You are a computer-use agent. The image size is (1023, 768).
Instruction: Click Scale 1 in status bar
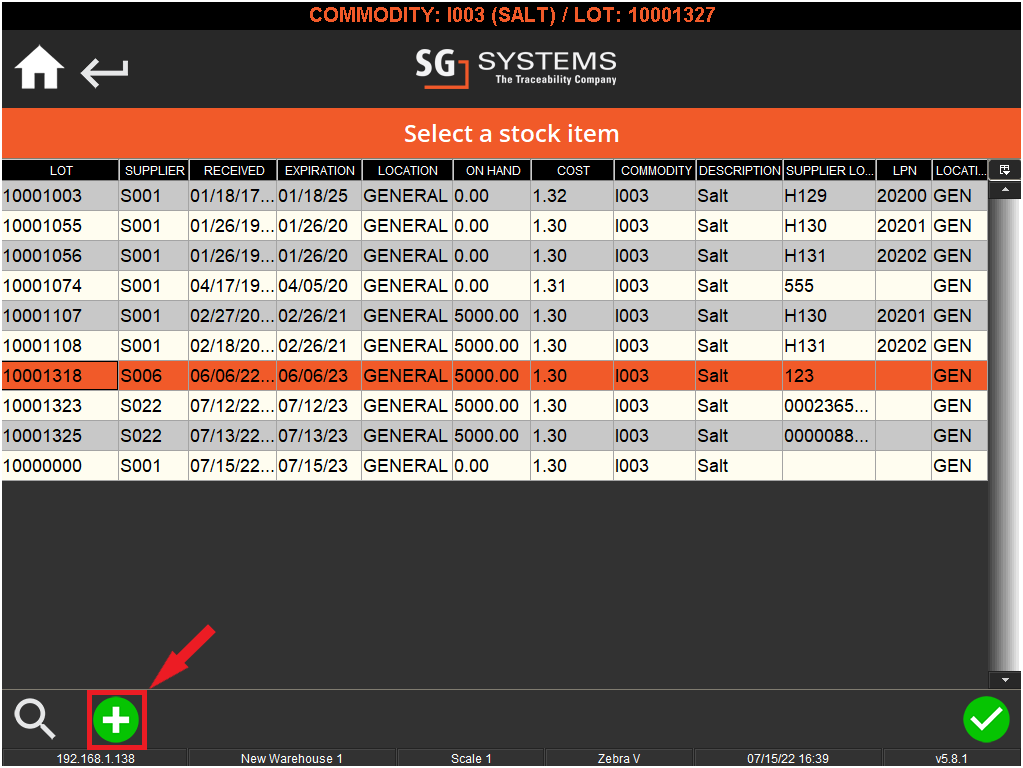[x=470, y=758]
